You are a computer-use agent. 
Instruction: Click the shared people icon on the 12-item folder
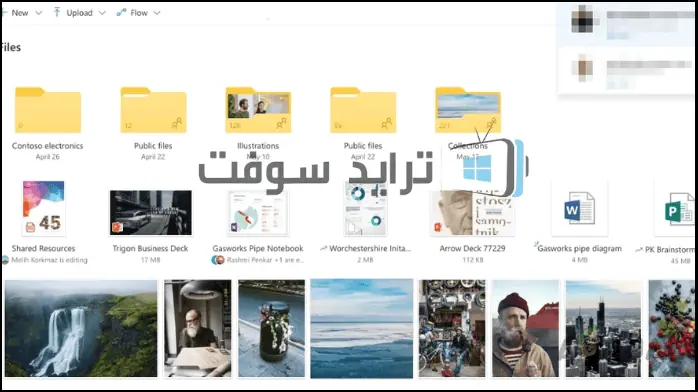click(177, 123)
